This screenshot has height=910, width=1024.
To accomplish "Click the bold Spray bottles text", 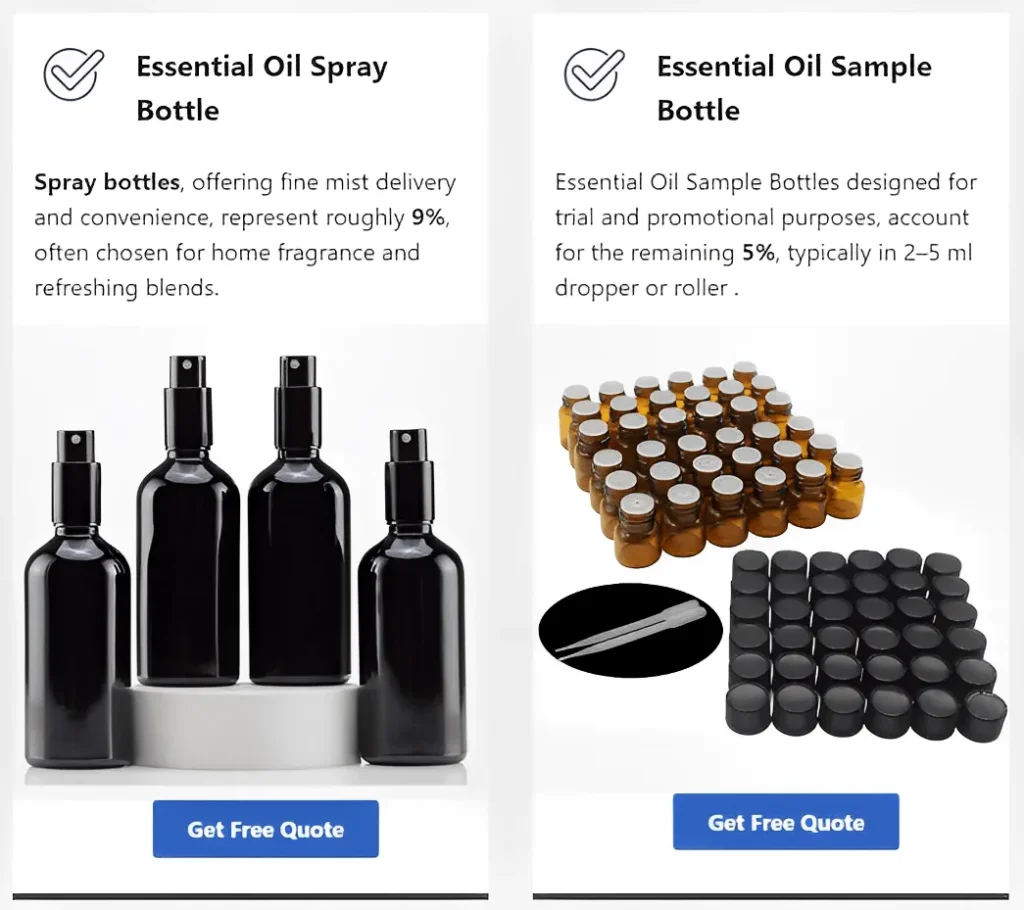I will click(x=107, y=182).
